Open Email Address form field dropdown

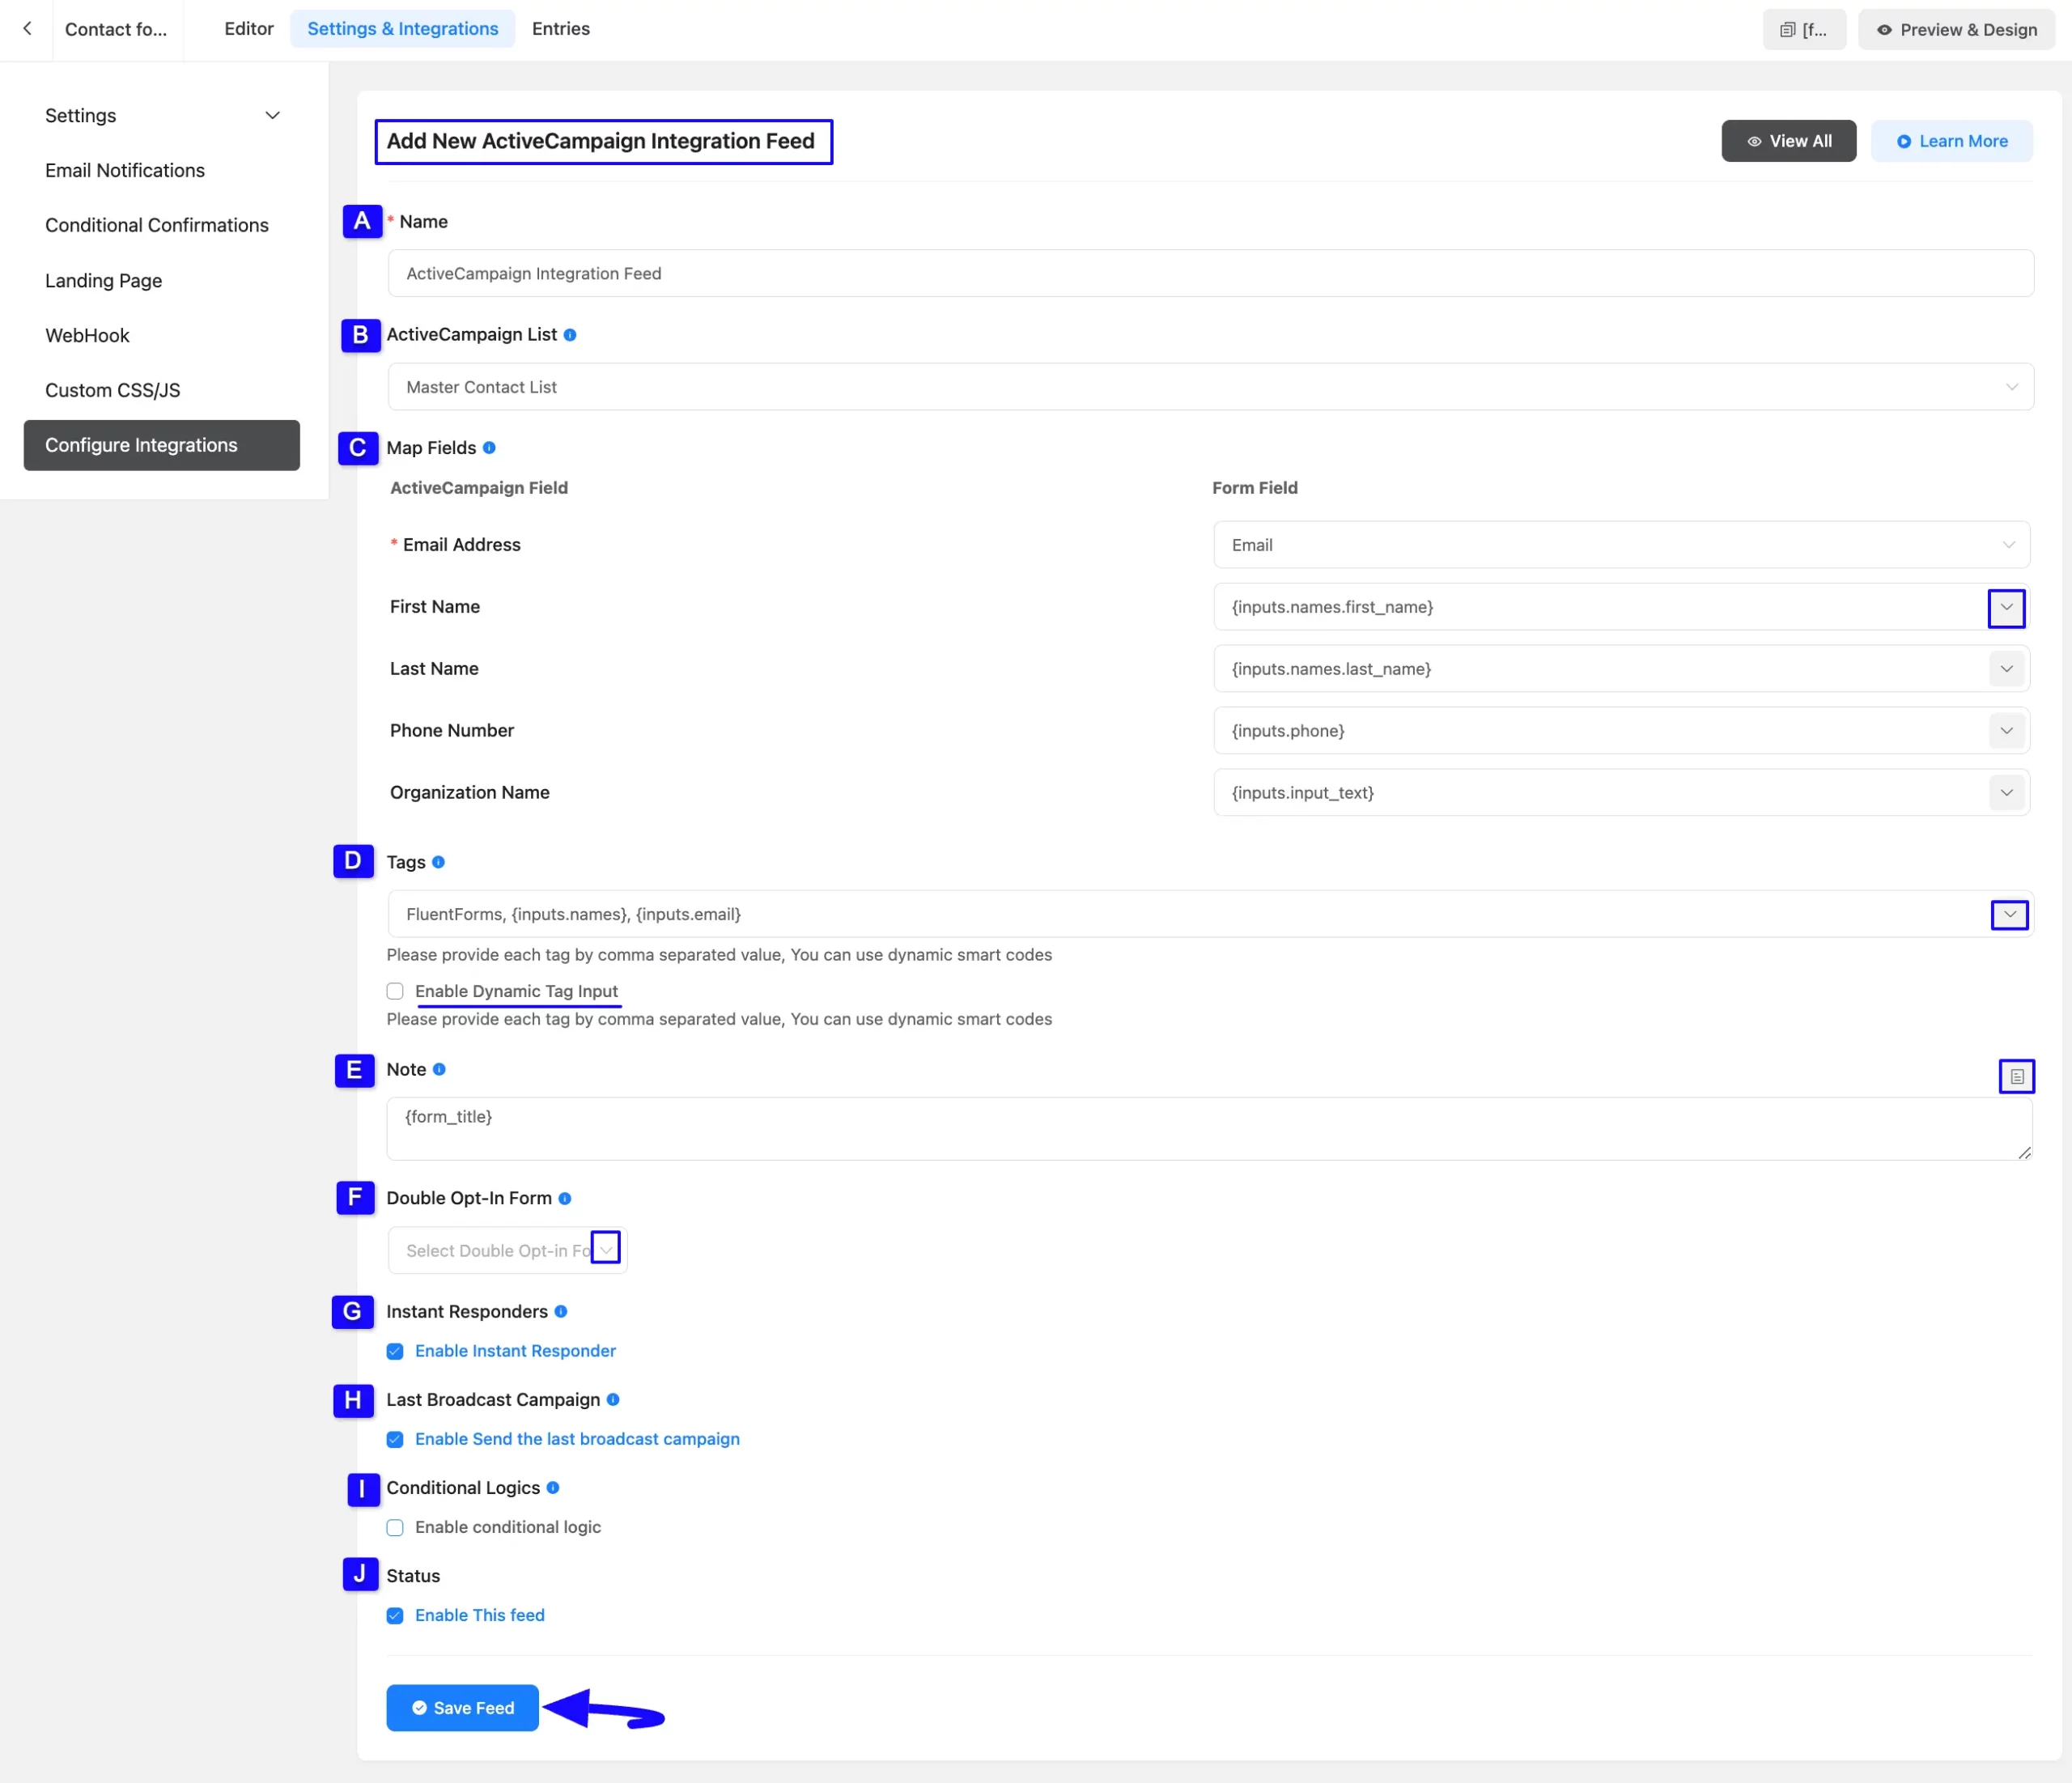coord(1621,545)
